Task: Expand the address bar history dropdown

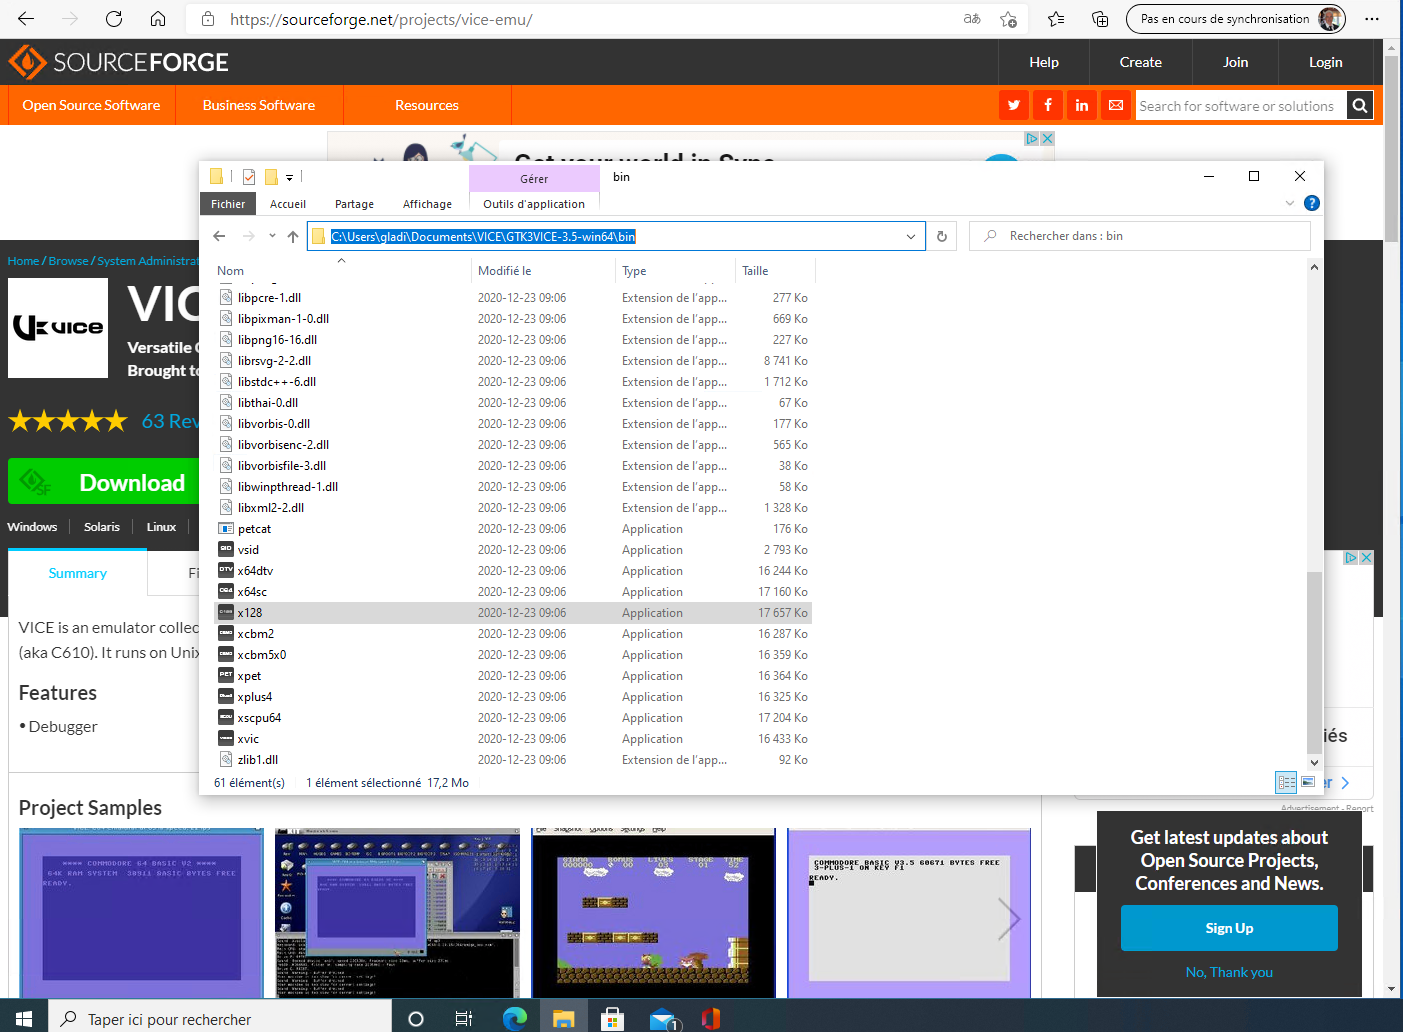Action: point(910,237)
